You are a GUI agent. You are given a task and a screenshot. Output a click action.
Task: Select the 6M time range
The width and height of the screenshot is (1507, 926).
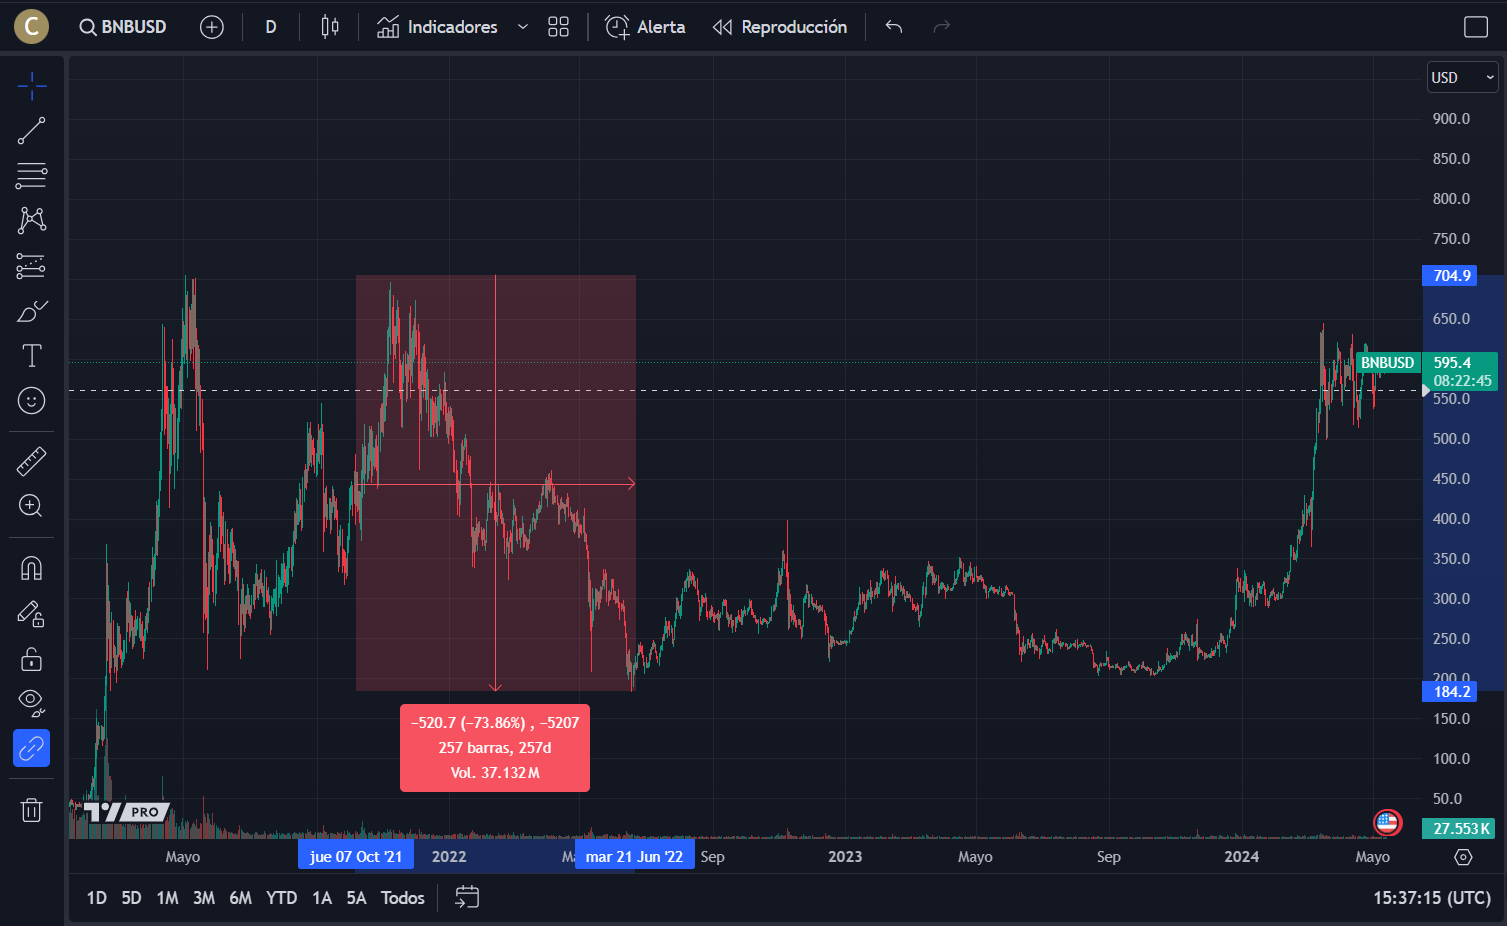pyautogui.click(x=241, y=898)
